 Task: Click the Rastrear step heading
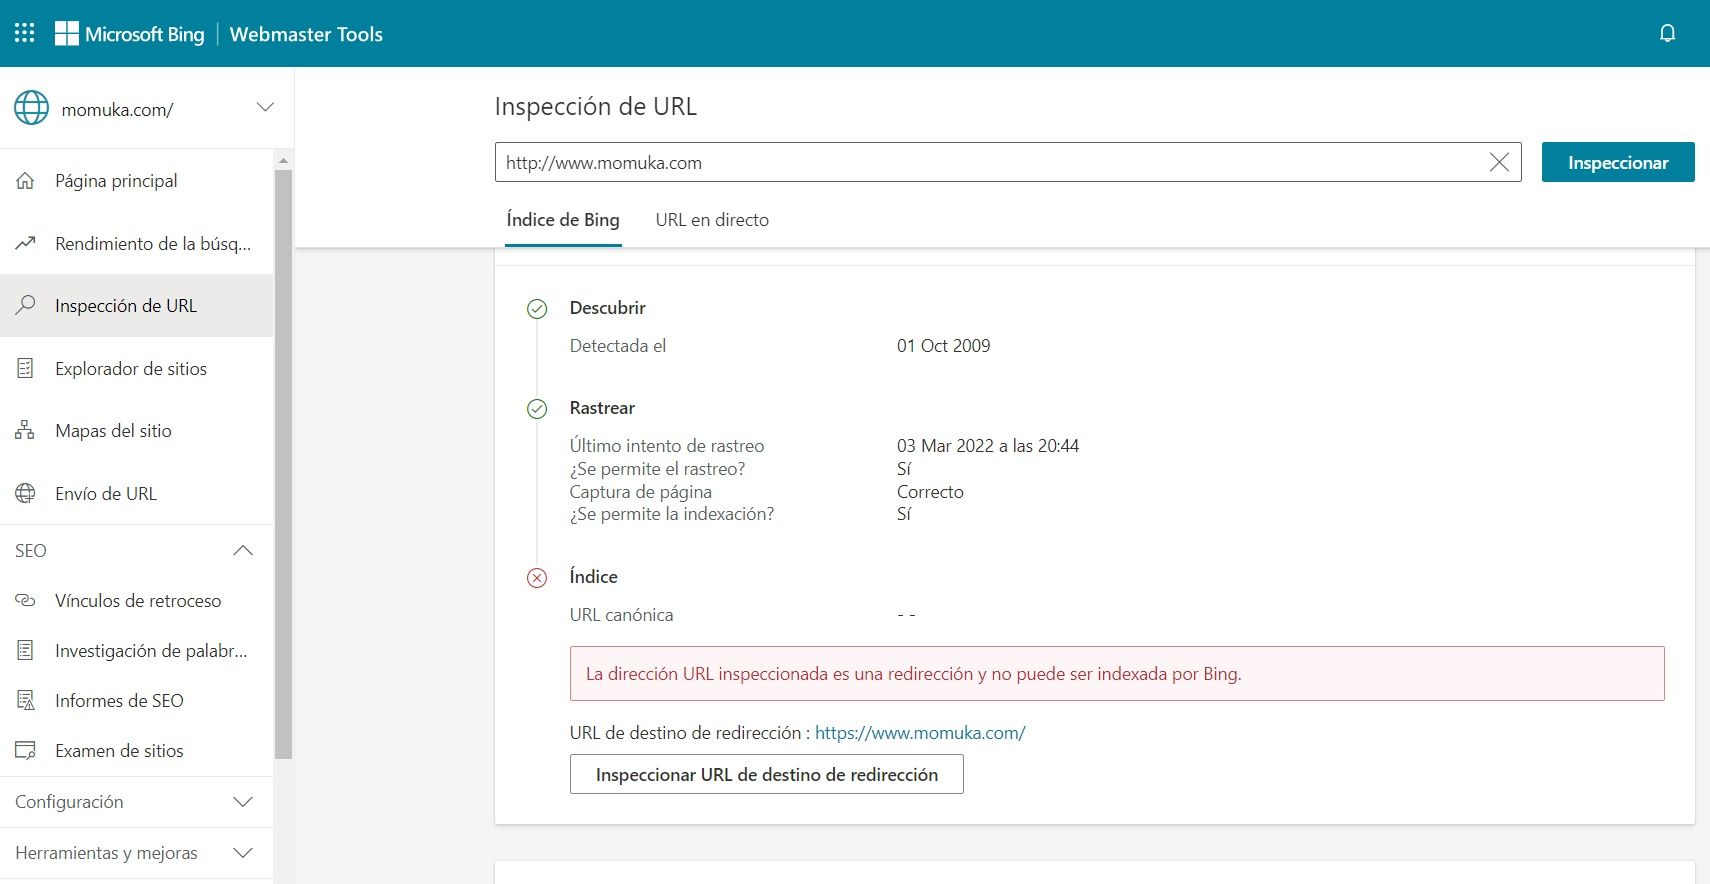point(602,408)
